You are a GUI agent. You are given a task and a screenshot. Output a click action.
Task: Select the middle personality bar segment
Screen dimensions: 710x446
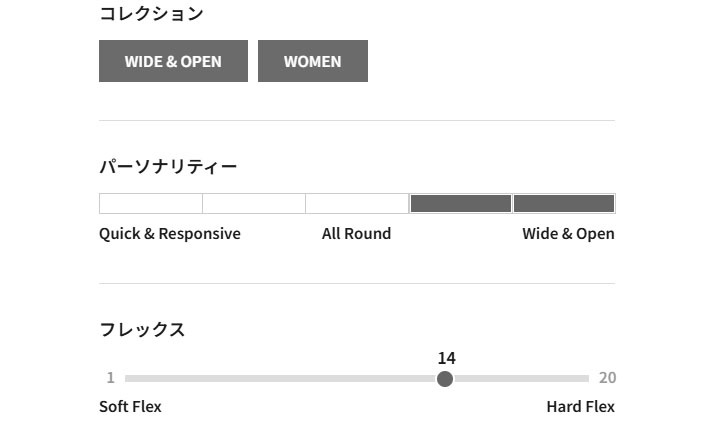pyautogui.click(x=357, y=204)
